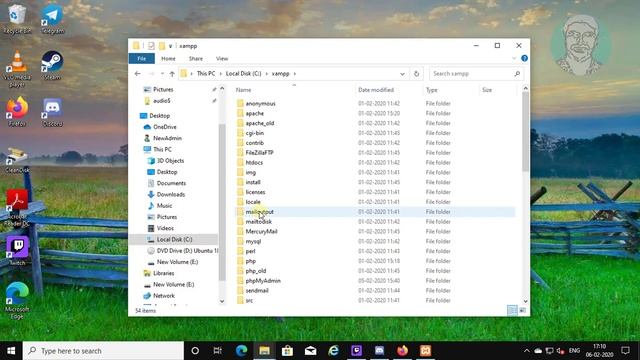Select the FileZillaFTP folder

click(x=259, y=153)
